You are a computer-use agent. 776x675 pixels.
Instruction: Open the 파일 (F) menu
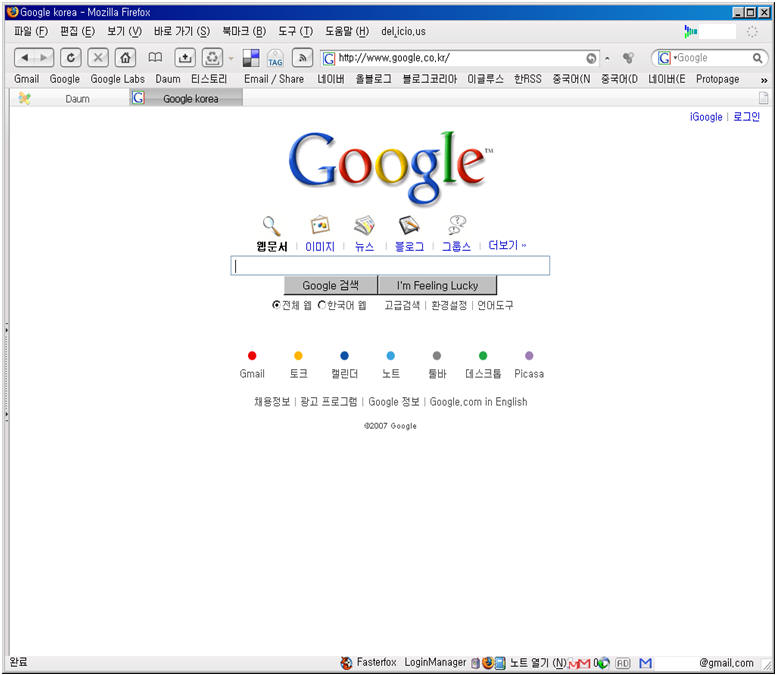point(31,31)
